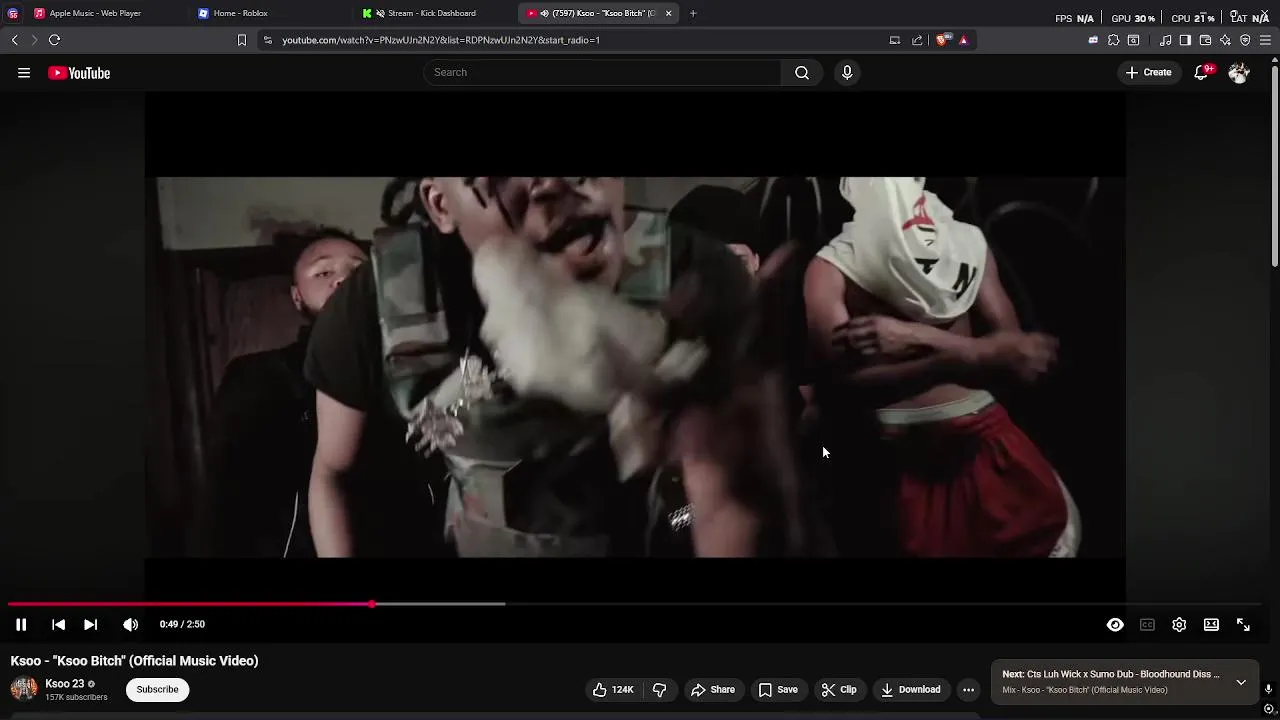Click the red progress scrubber handle
Image resolution: width=1280 pixels, height=720 pixels.
point(372,604)
